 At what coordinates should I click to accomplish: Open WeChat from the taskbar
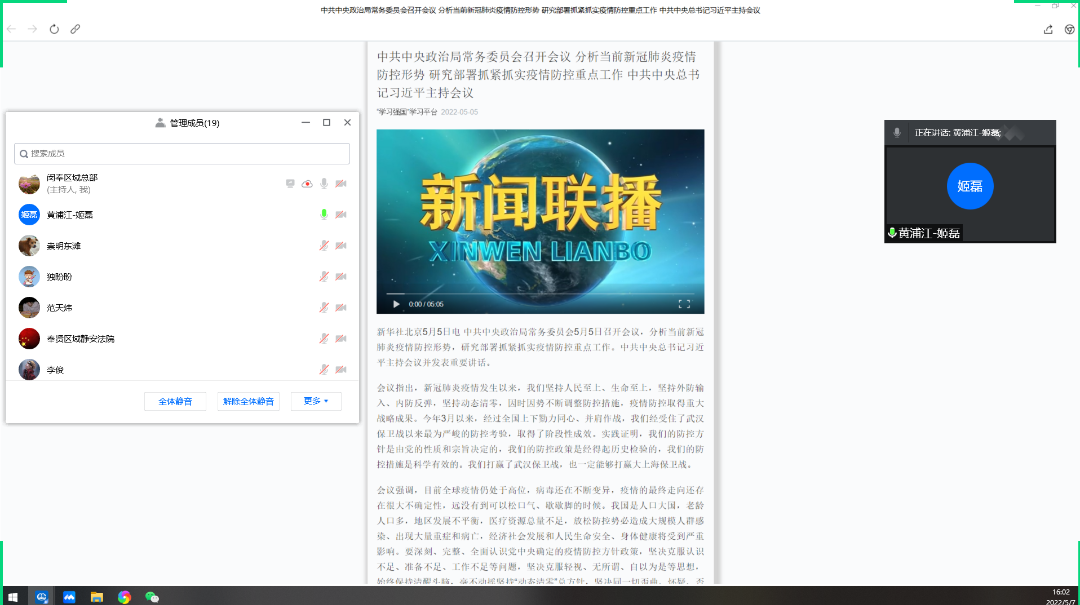pyautogui.click(x=152, y=597)
